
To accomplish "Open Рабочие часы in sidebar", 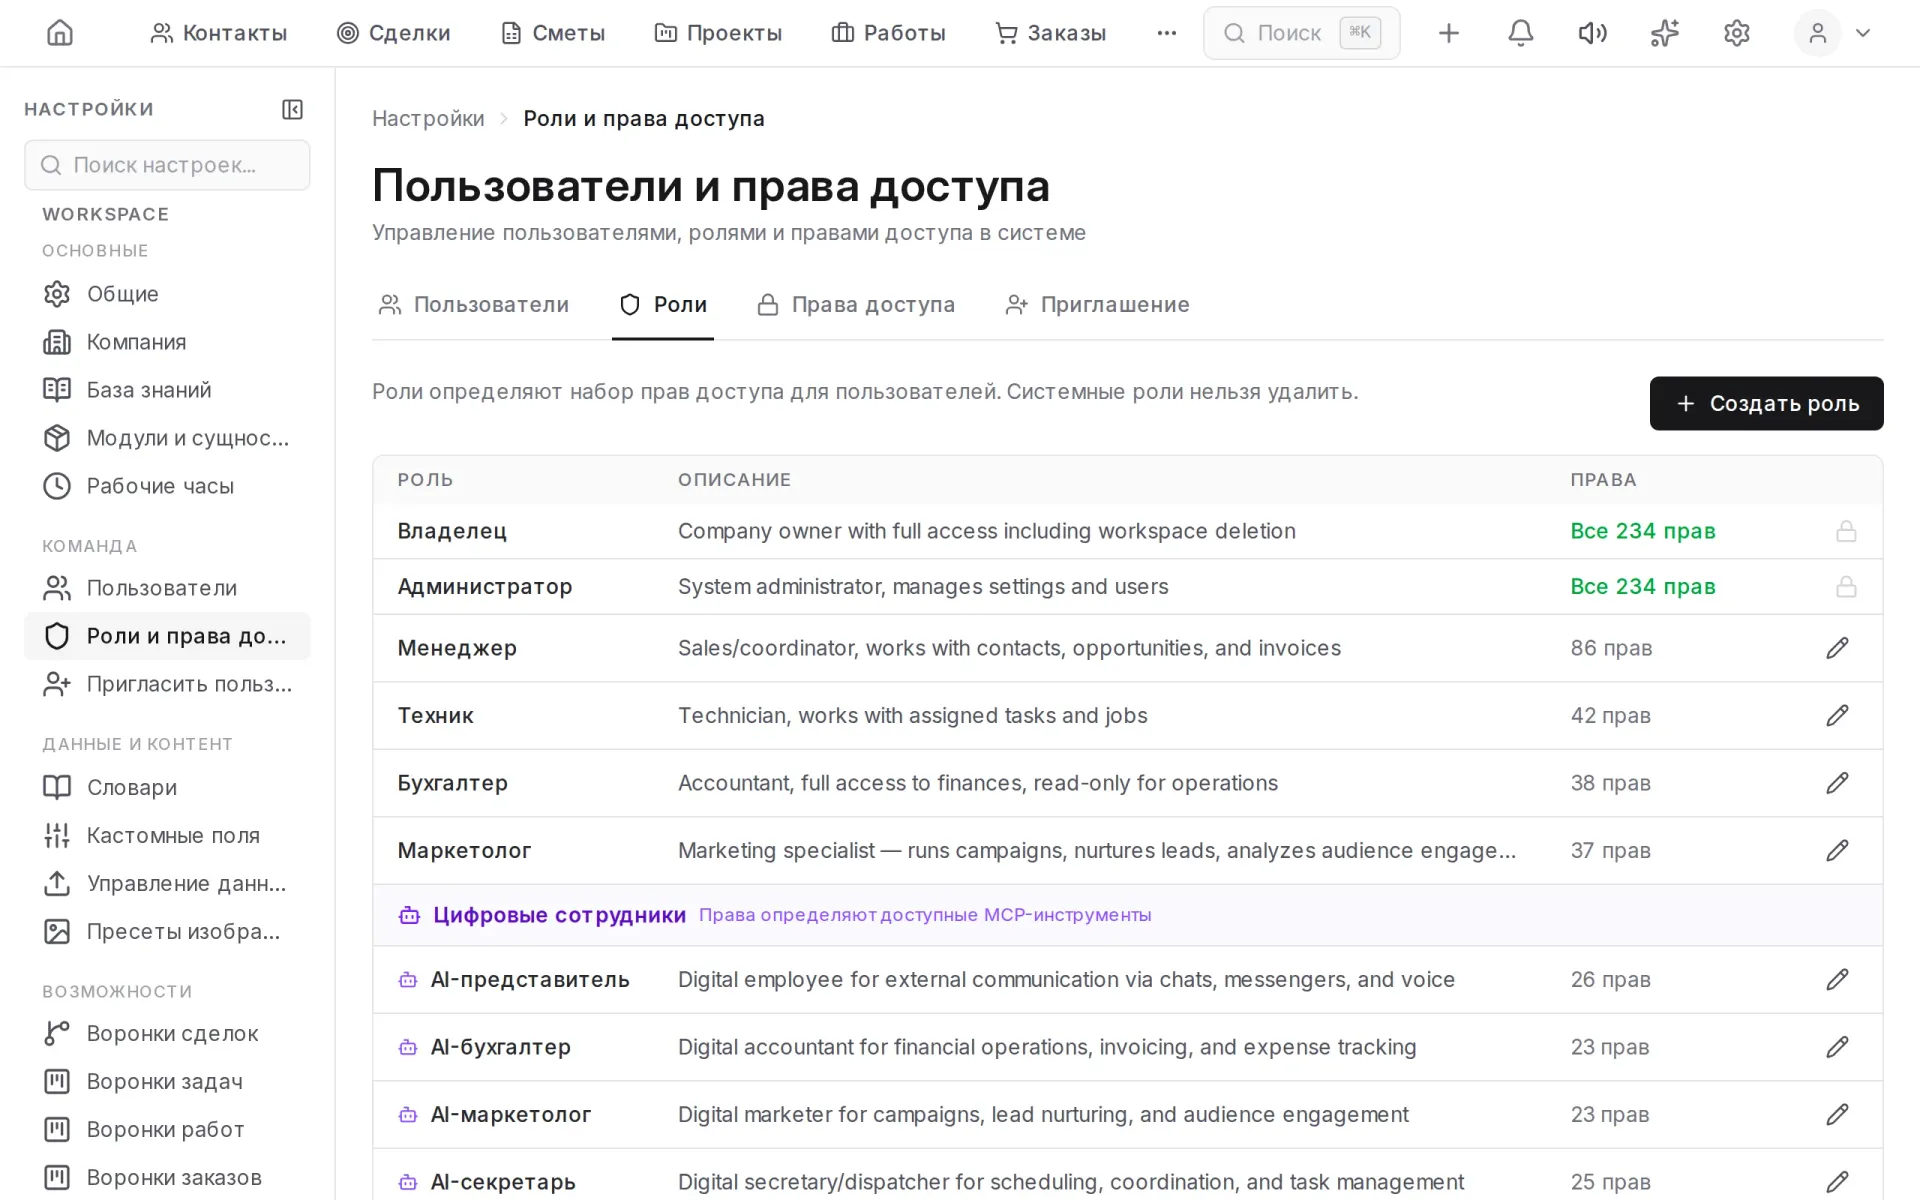I will pyautogui.click(x=167, y=486).
